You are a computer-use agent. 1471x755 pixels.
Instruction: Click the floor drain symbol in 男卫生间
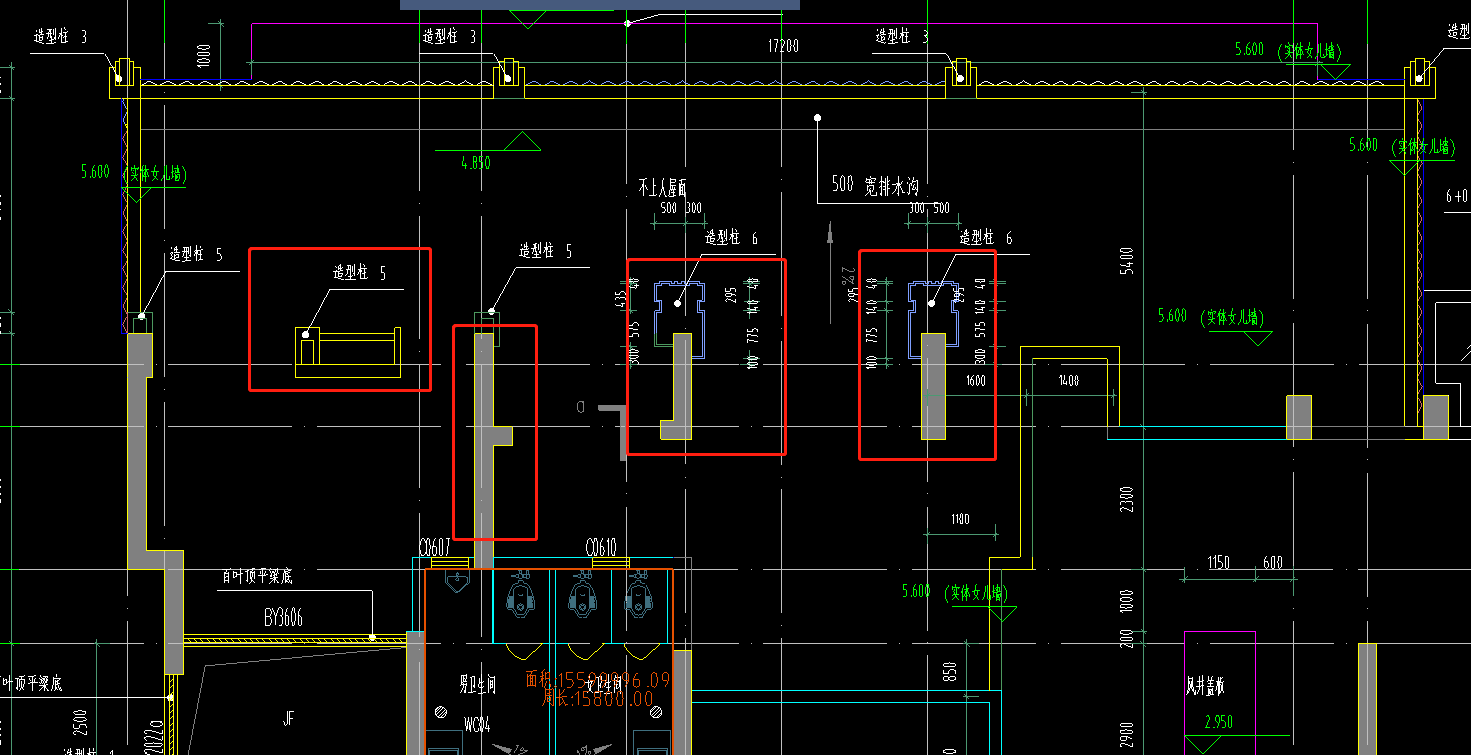pyautogui.click(x=441, y=711)
